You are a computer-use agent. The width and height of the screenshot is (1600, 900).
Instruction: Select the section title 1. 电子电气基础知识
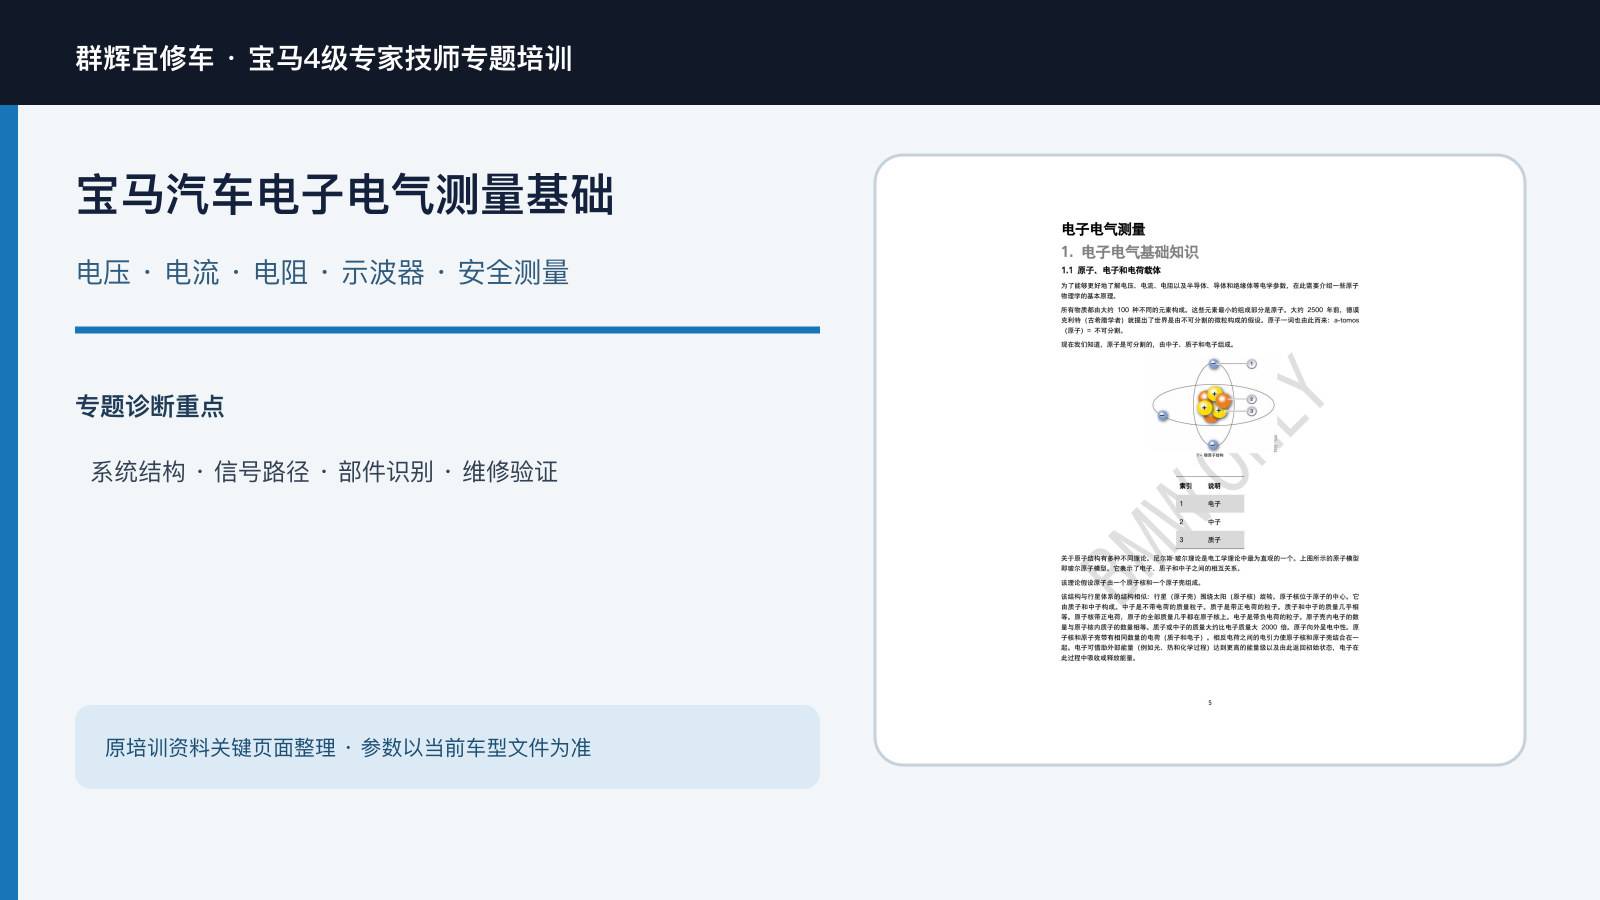pyautogui.click(x=1129, y=252)
